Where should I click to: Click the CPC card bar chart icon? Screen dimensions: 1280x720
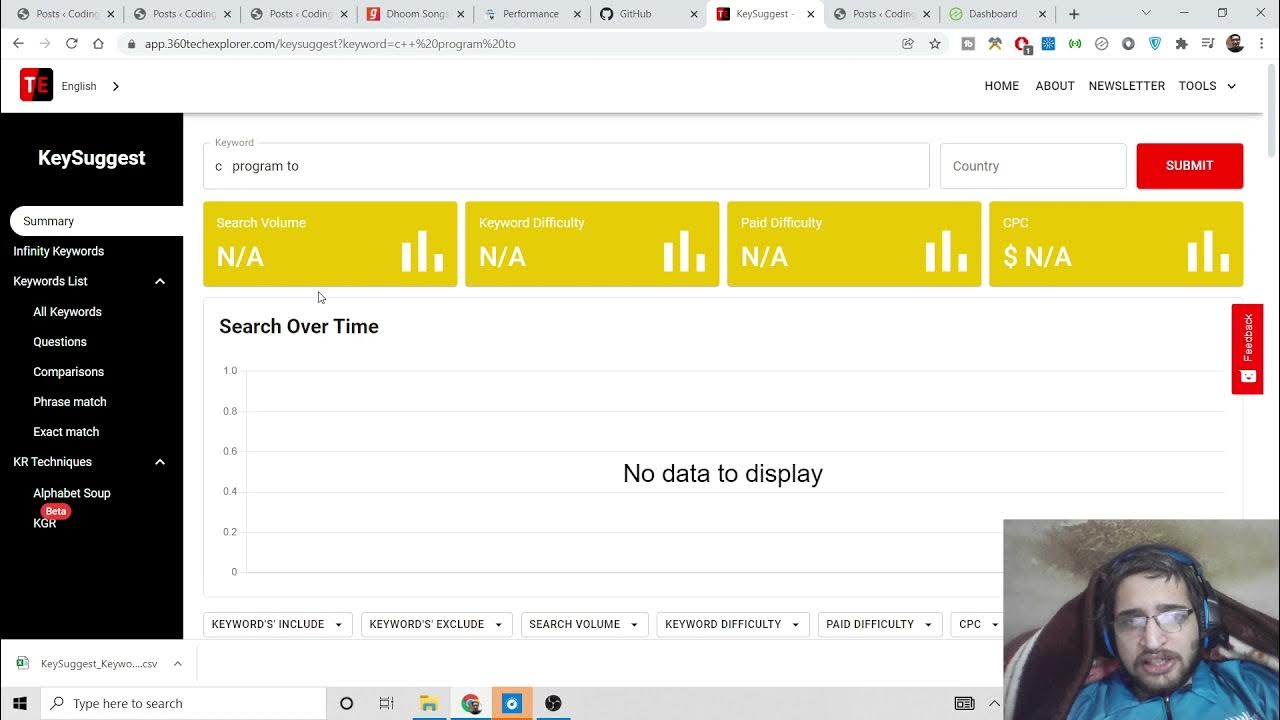coord(1208,251)
